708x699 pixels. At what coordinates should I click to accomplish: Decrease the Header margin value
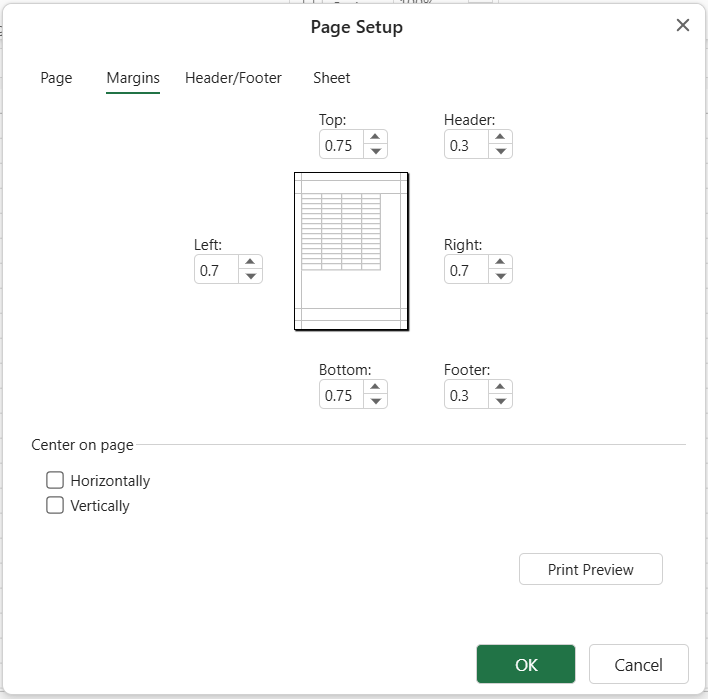500,151
